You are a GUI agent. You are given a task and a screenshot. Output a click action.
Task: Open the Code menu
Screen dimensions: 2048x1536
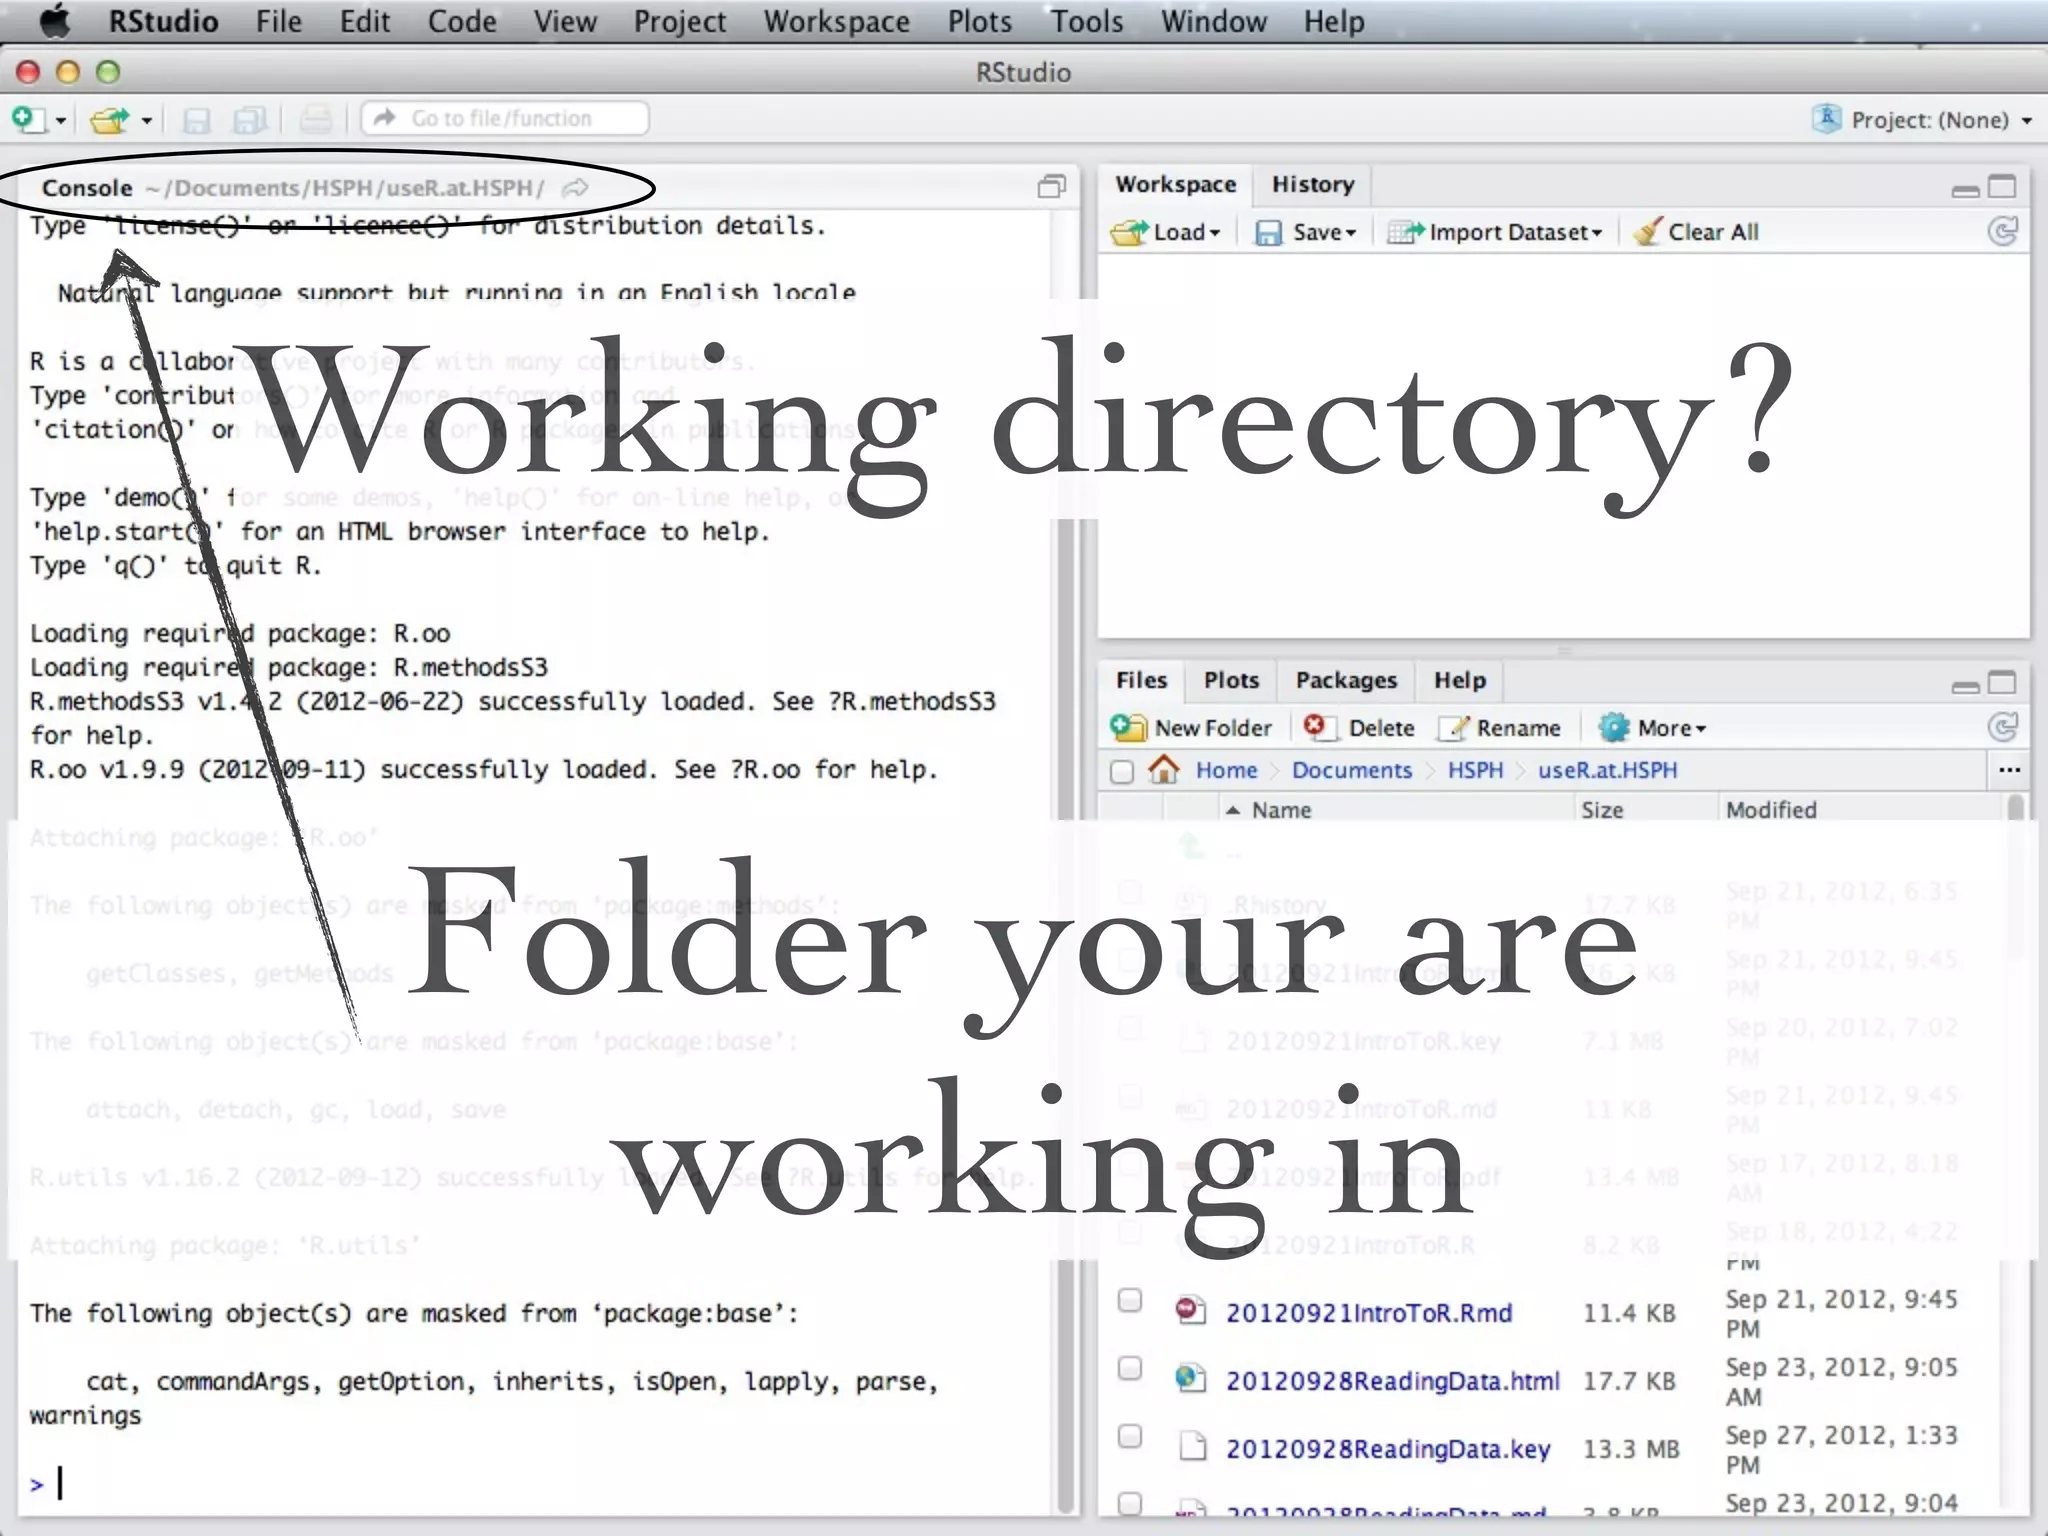coord(461,21)
